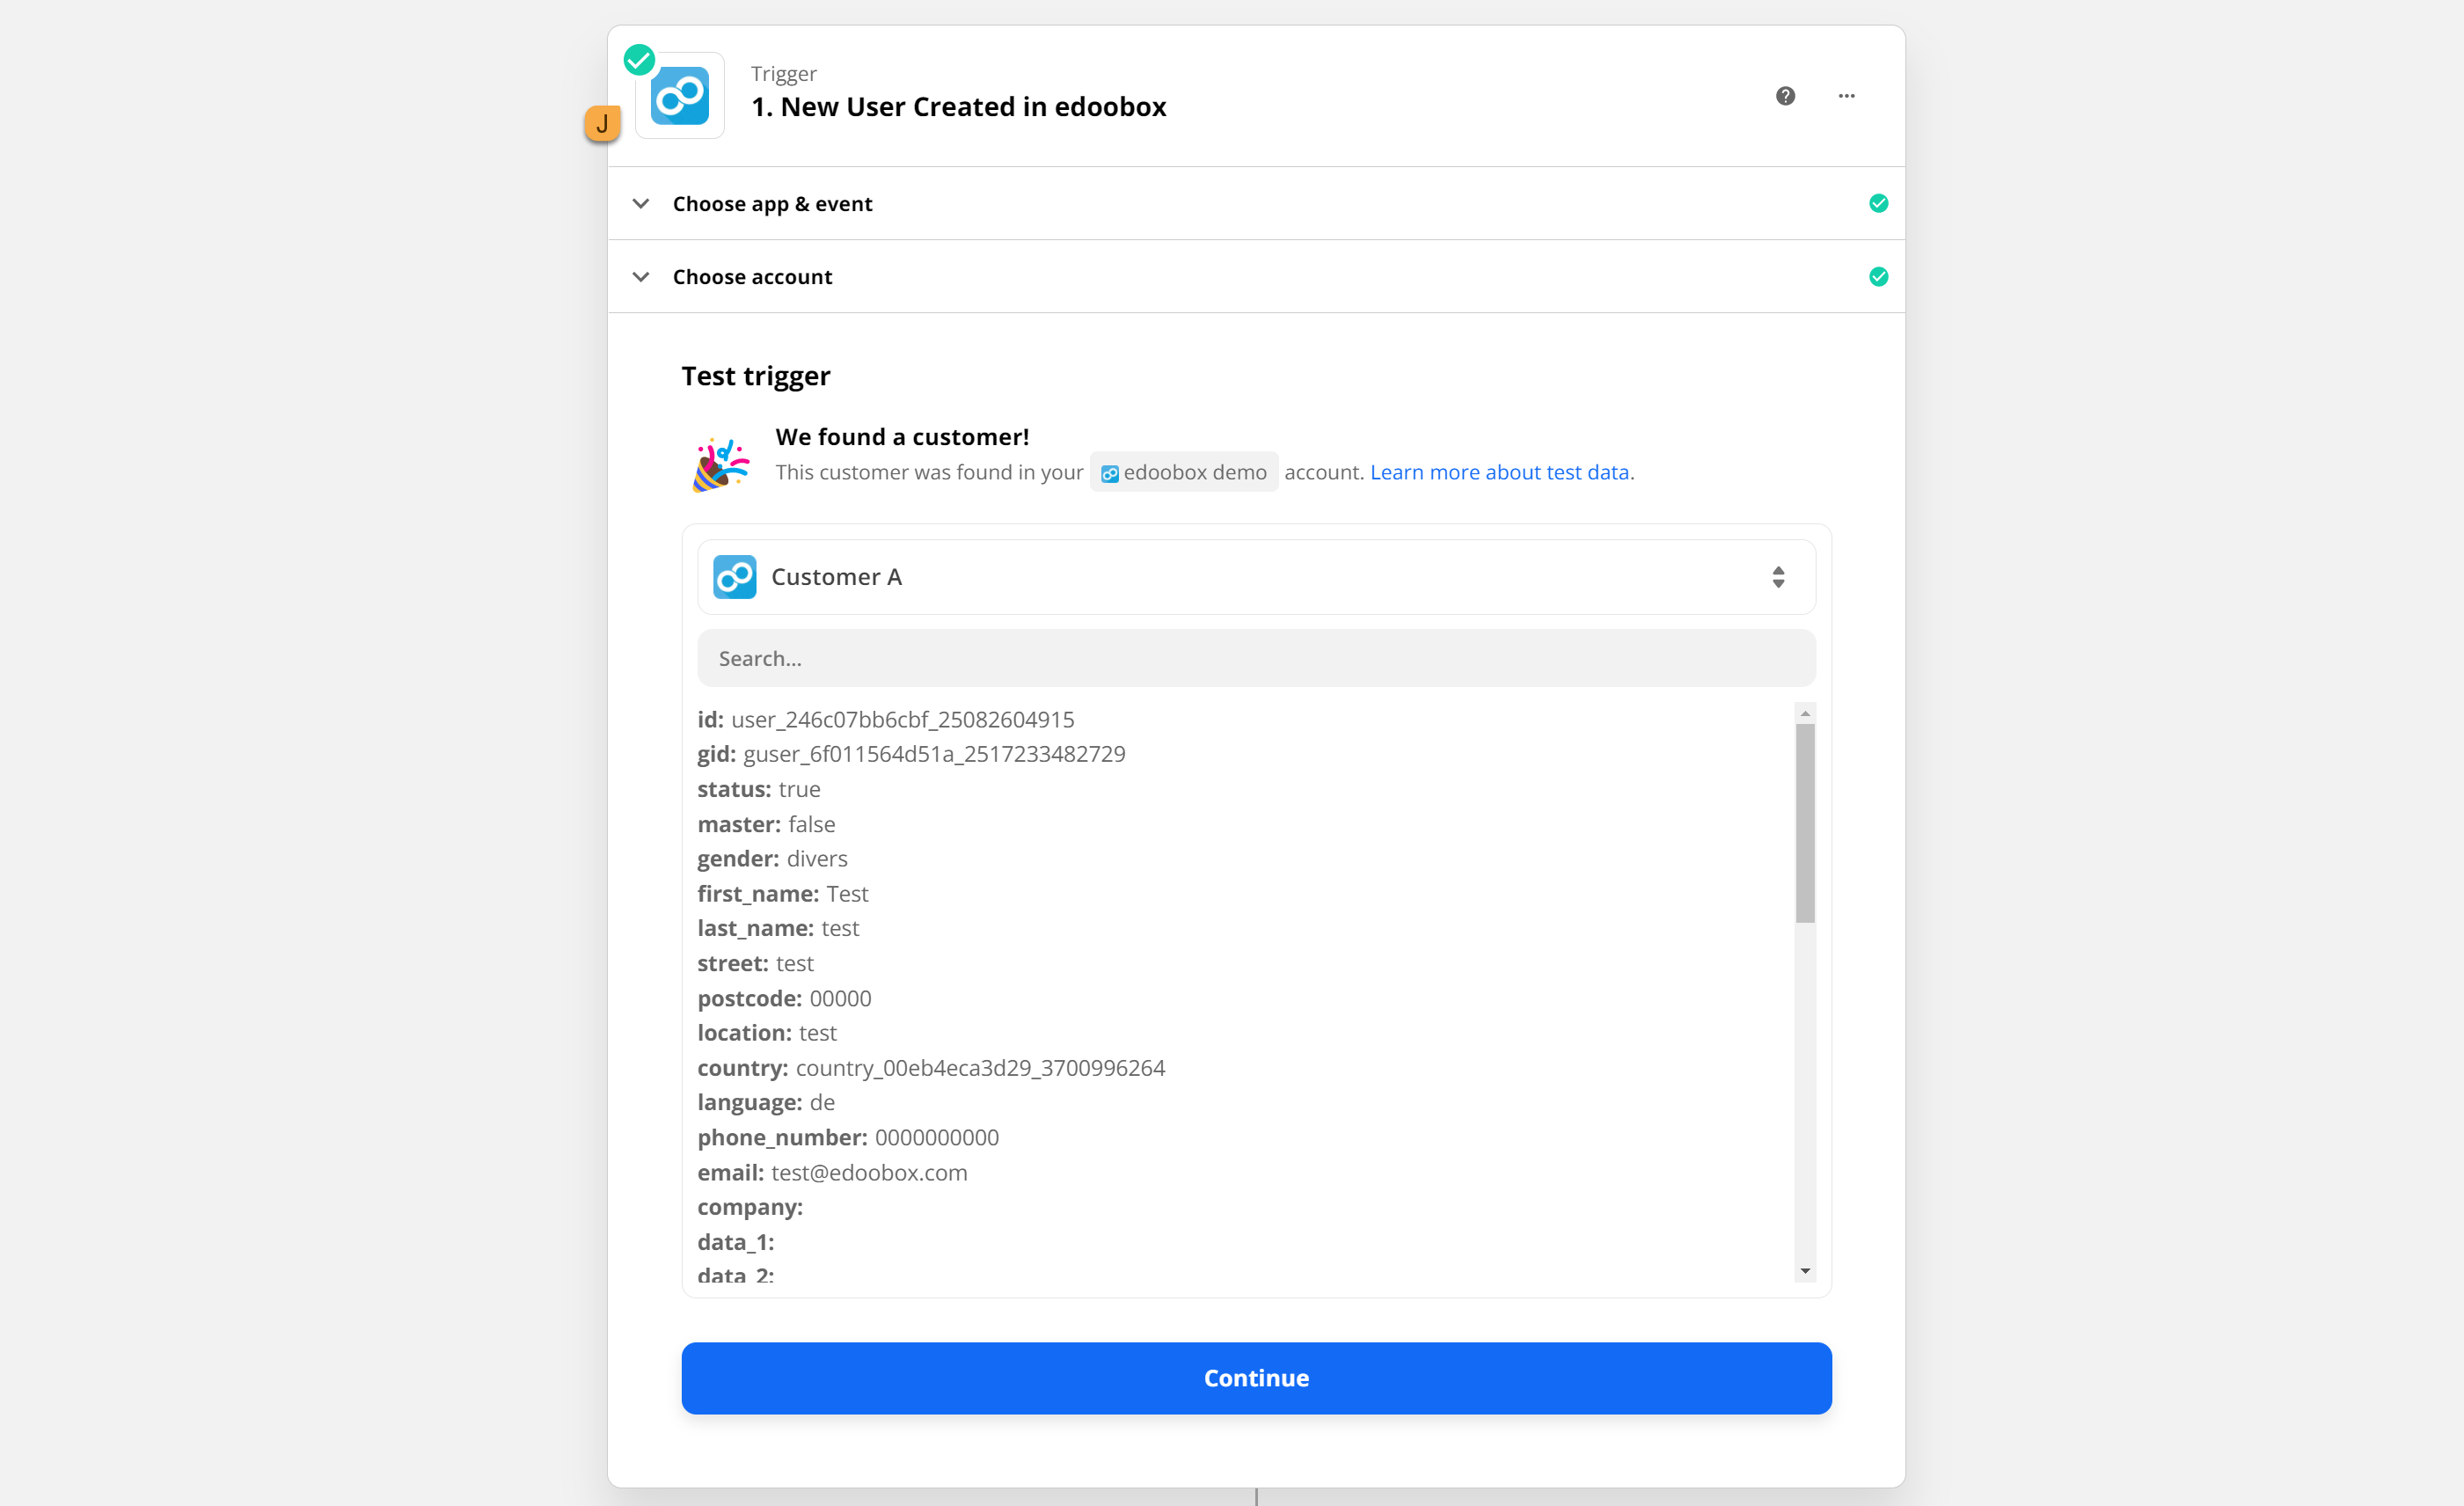Image resolution: width=2464 pixels, height=1506 pixels.
Task: Click the customer data list scrollbar thumb
Action: (x=1805, y=822)
